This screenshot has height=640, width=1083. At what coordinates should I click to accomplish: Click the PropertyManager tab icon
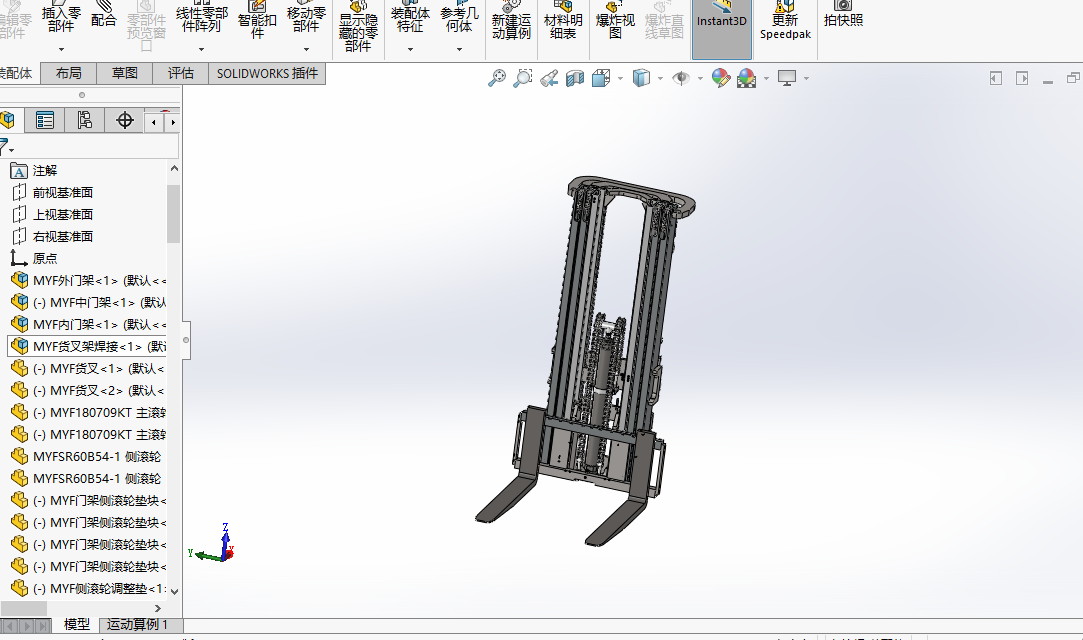pyautogui.click(x=45, y=121)
